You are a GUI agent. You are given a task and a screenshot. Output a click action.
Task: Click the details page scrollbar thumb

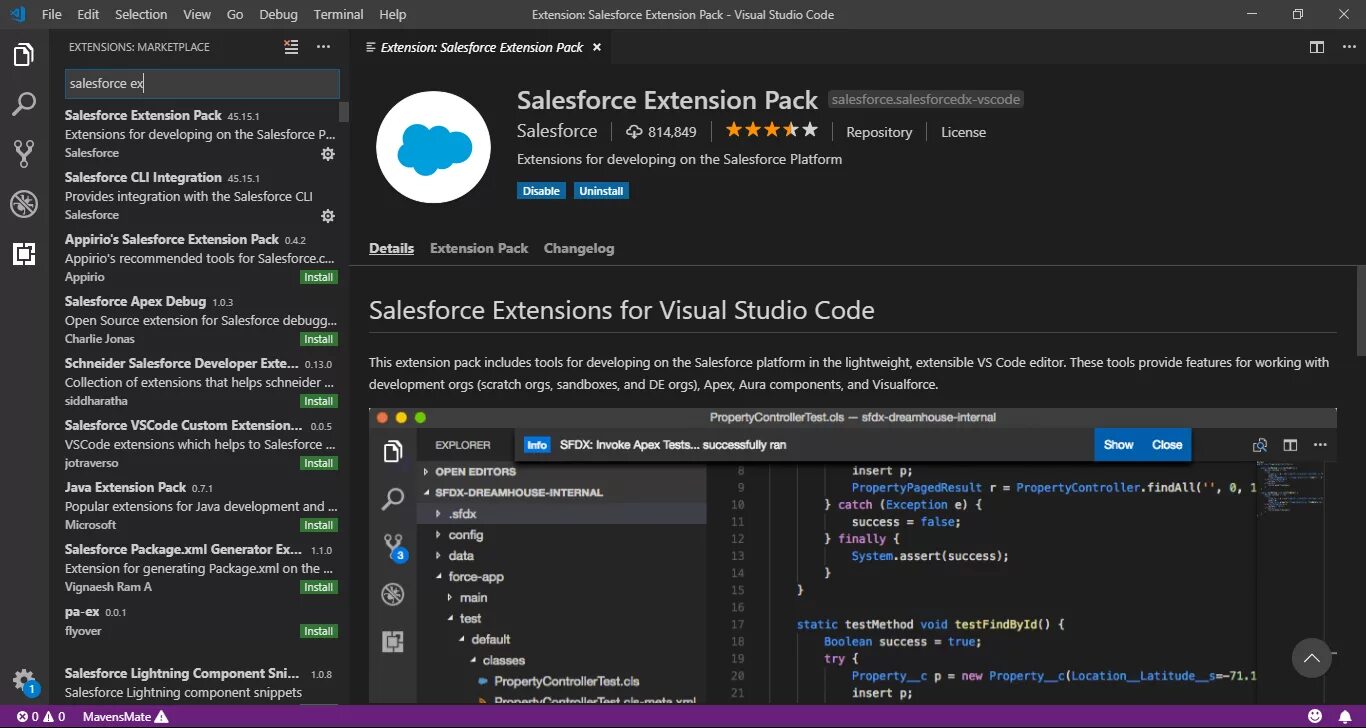point(1360,310)
